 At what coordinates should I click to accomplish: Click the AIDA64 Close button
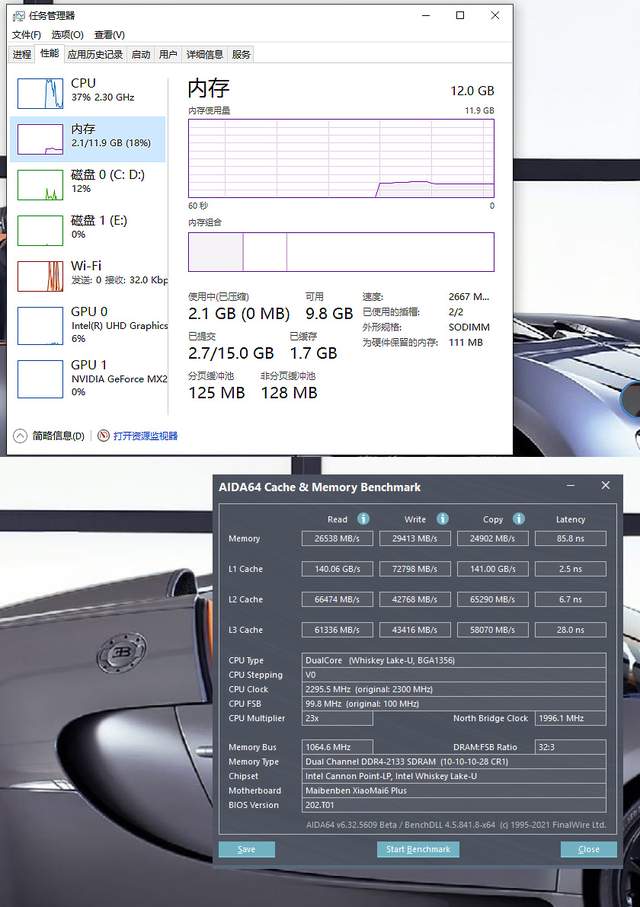[x=588, y=849]
